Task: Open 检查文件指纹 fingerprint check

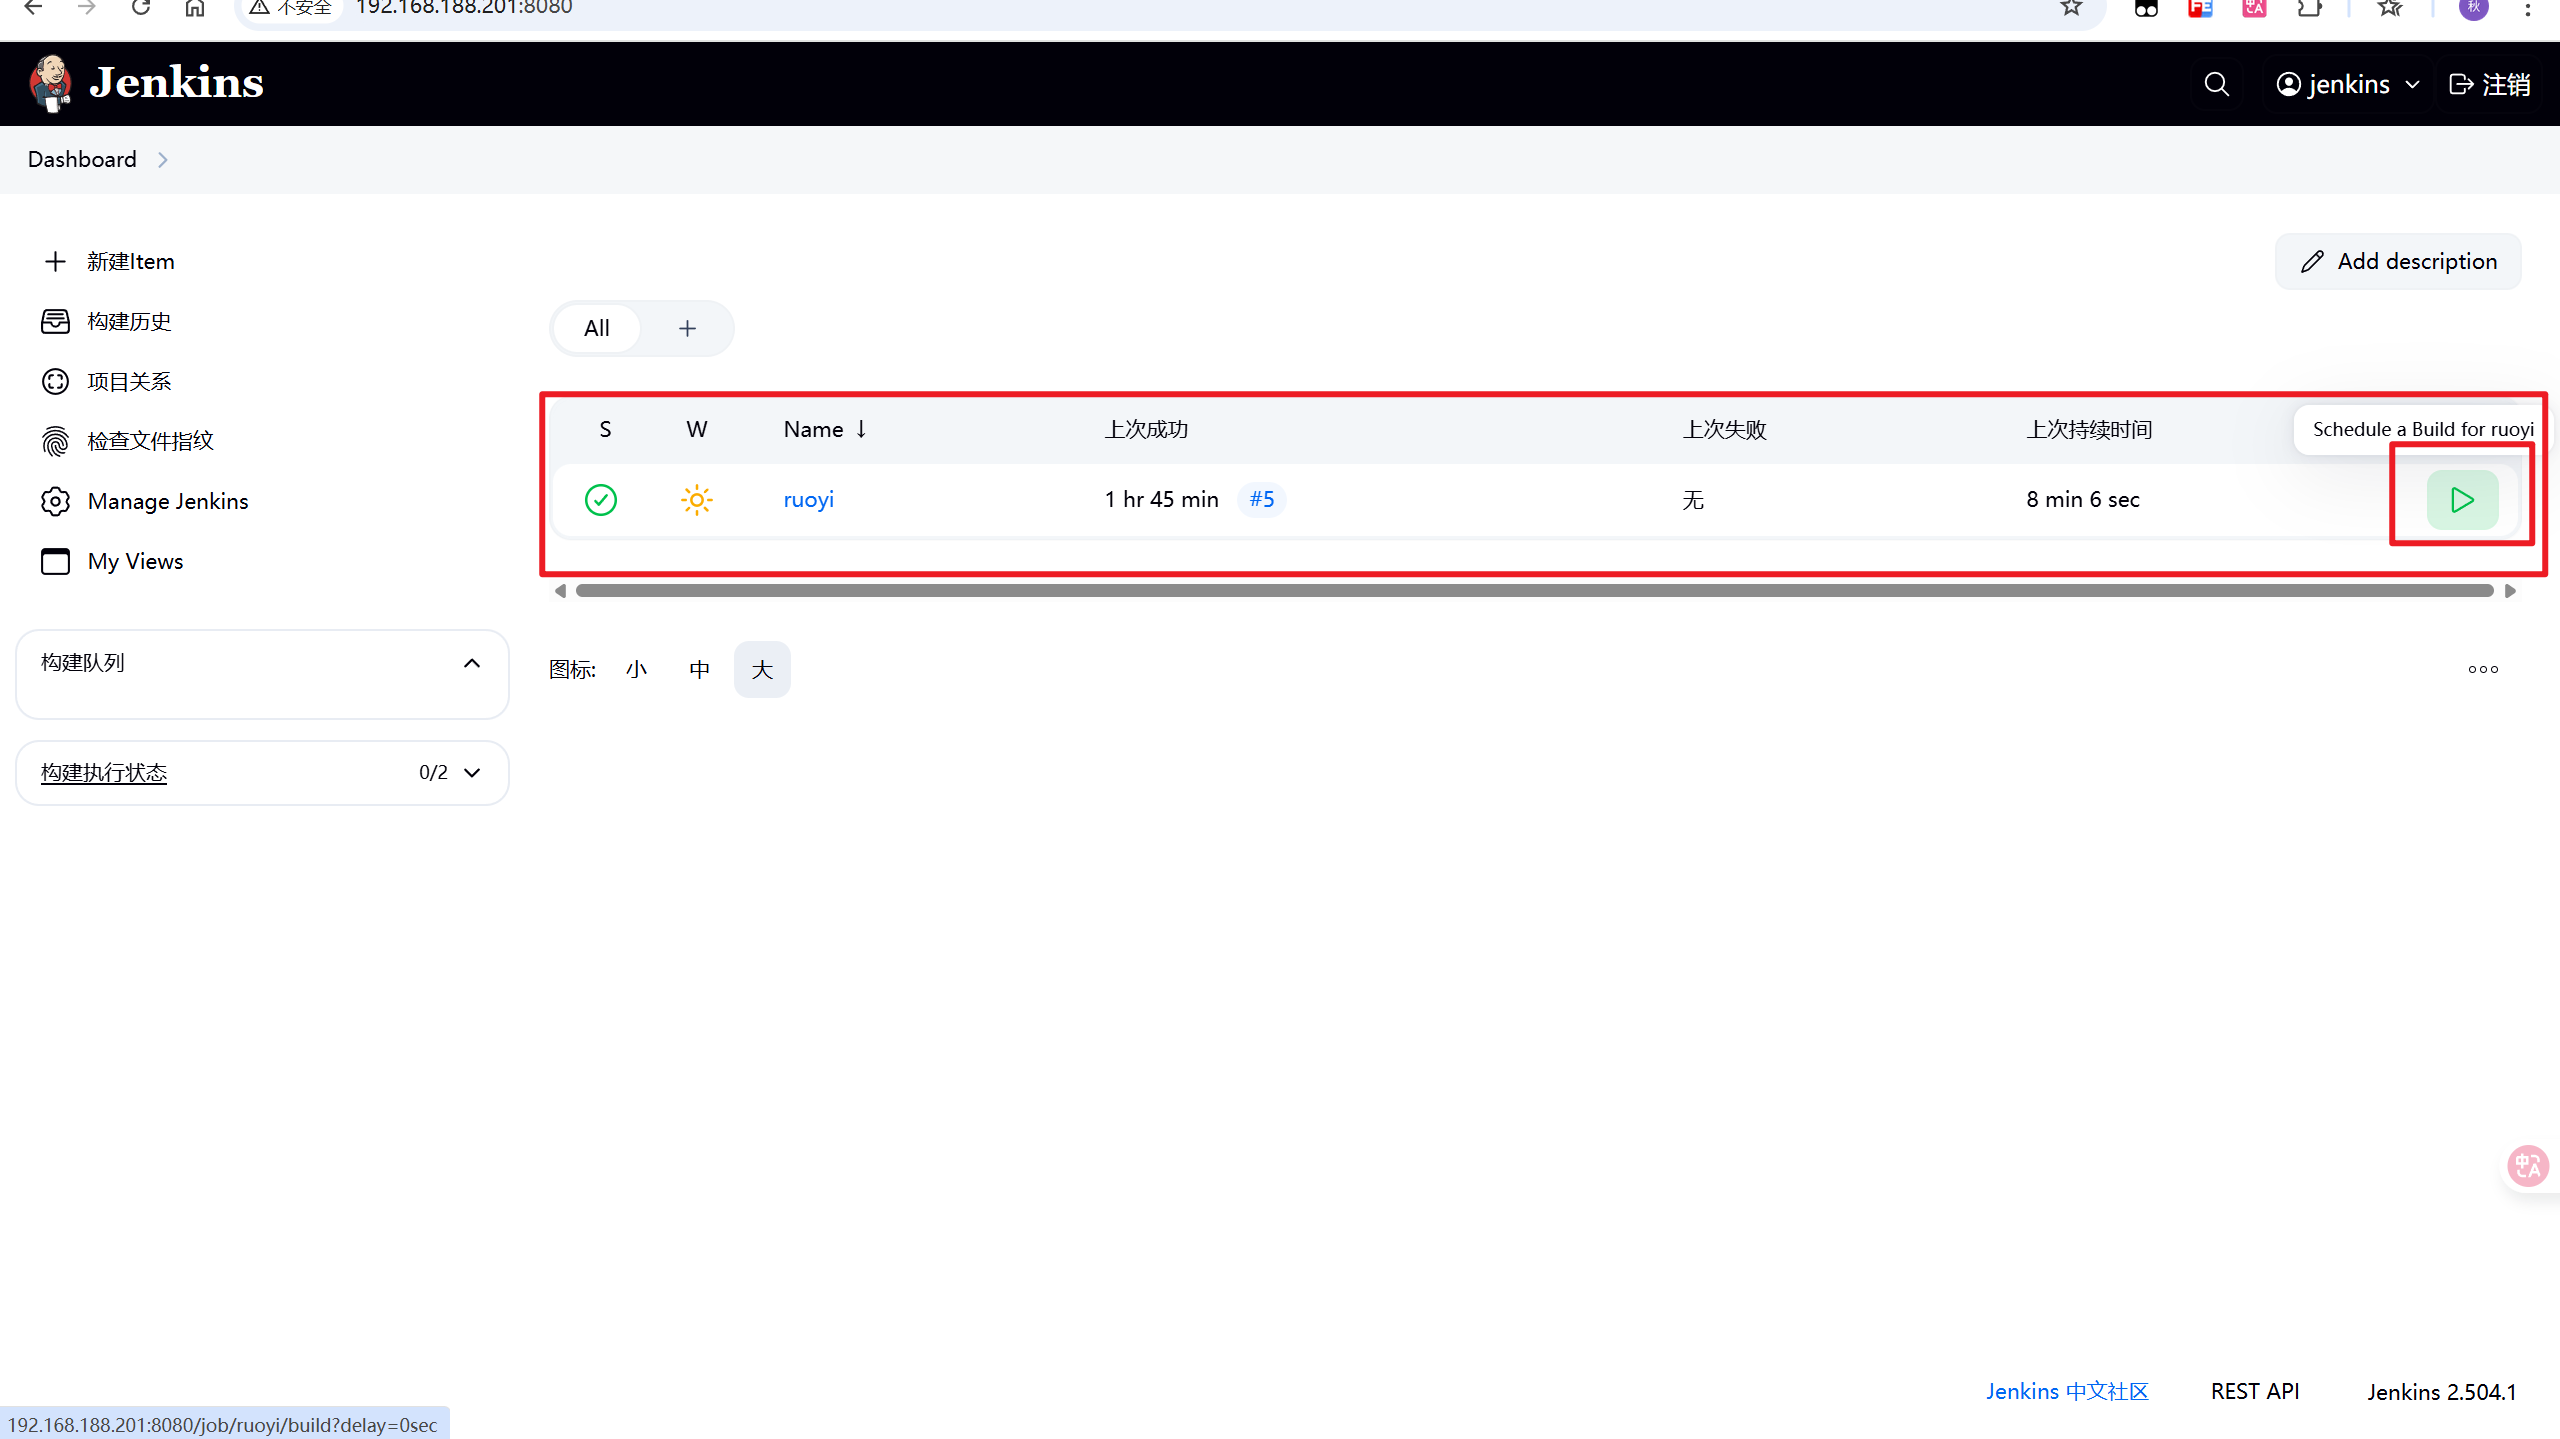Action: click(150, 441)
